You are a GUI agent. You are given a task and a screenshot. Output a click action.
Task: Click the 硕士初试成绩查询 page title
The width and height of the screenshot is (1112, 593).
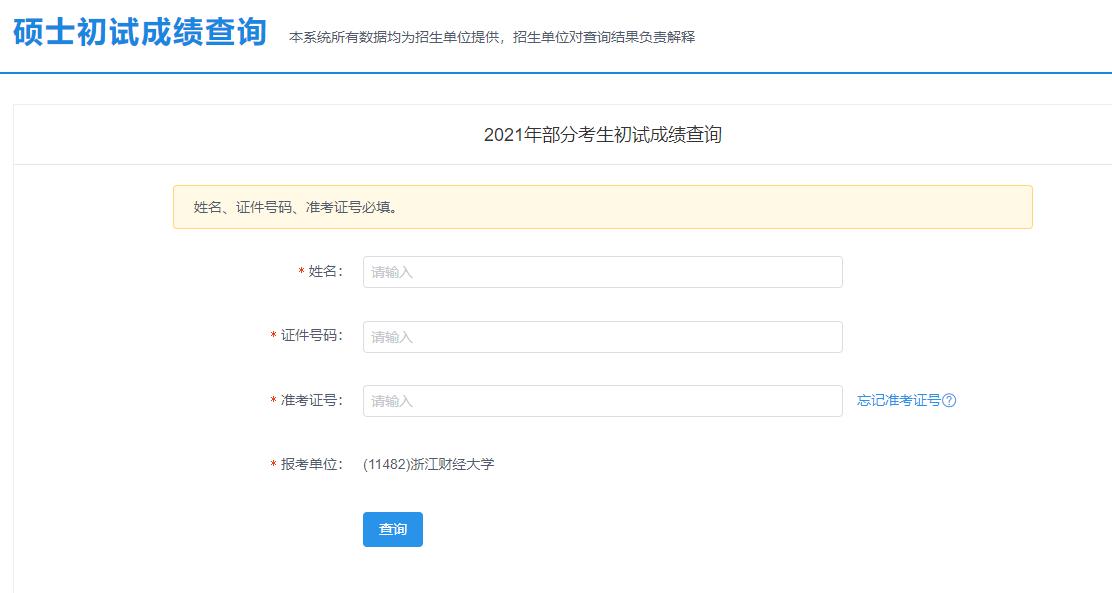(x=140, y=33)
